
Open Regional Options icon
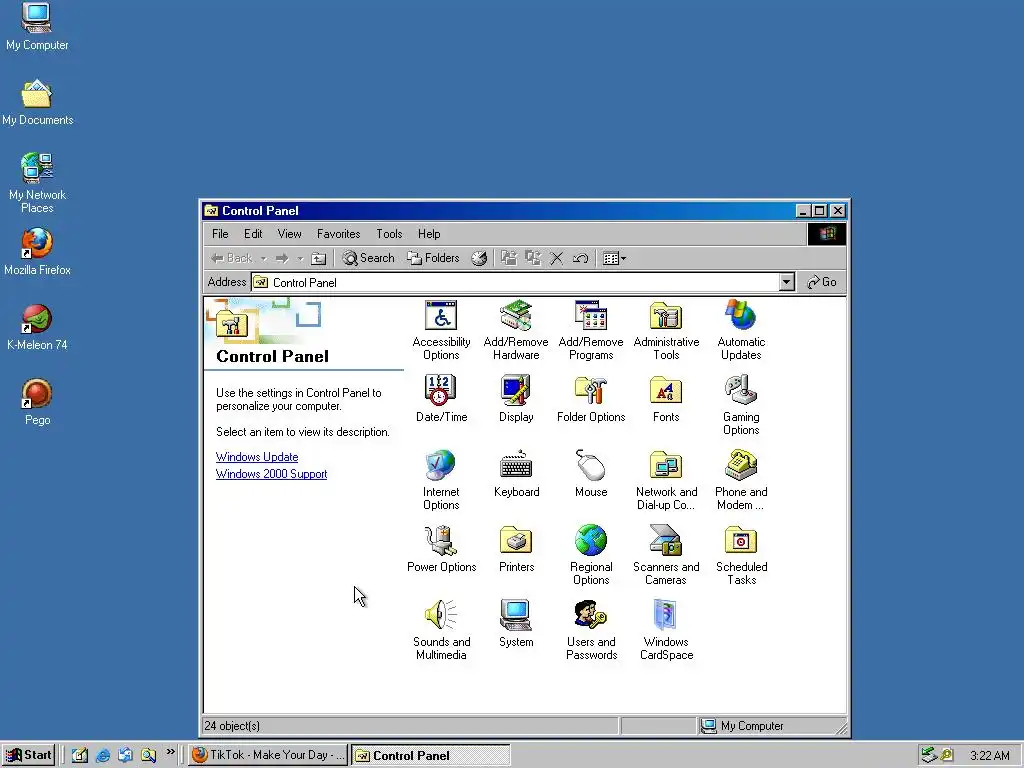(591, 555)
